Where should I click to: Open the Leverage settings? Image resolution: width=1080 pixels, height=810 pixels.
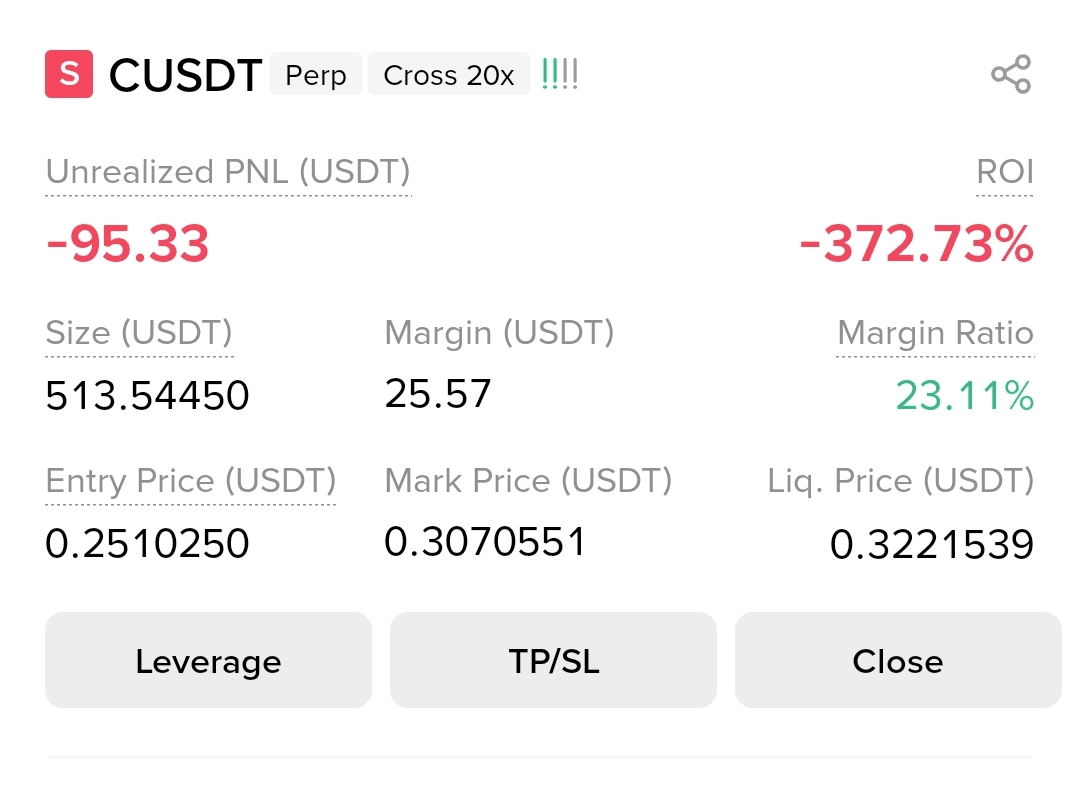208,661
